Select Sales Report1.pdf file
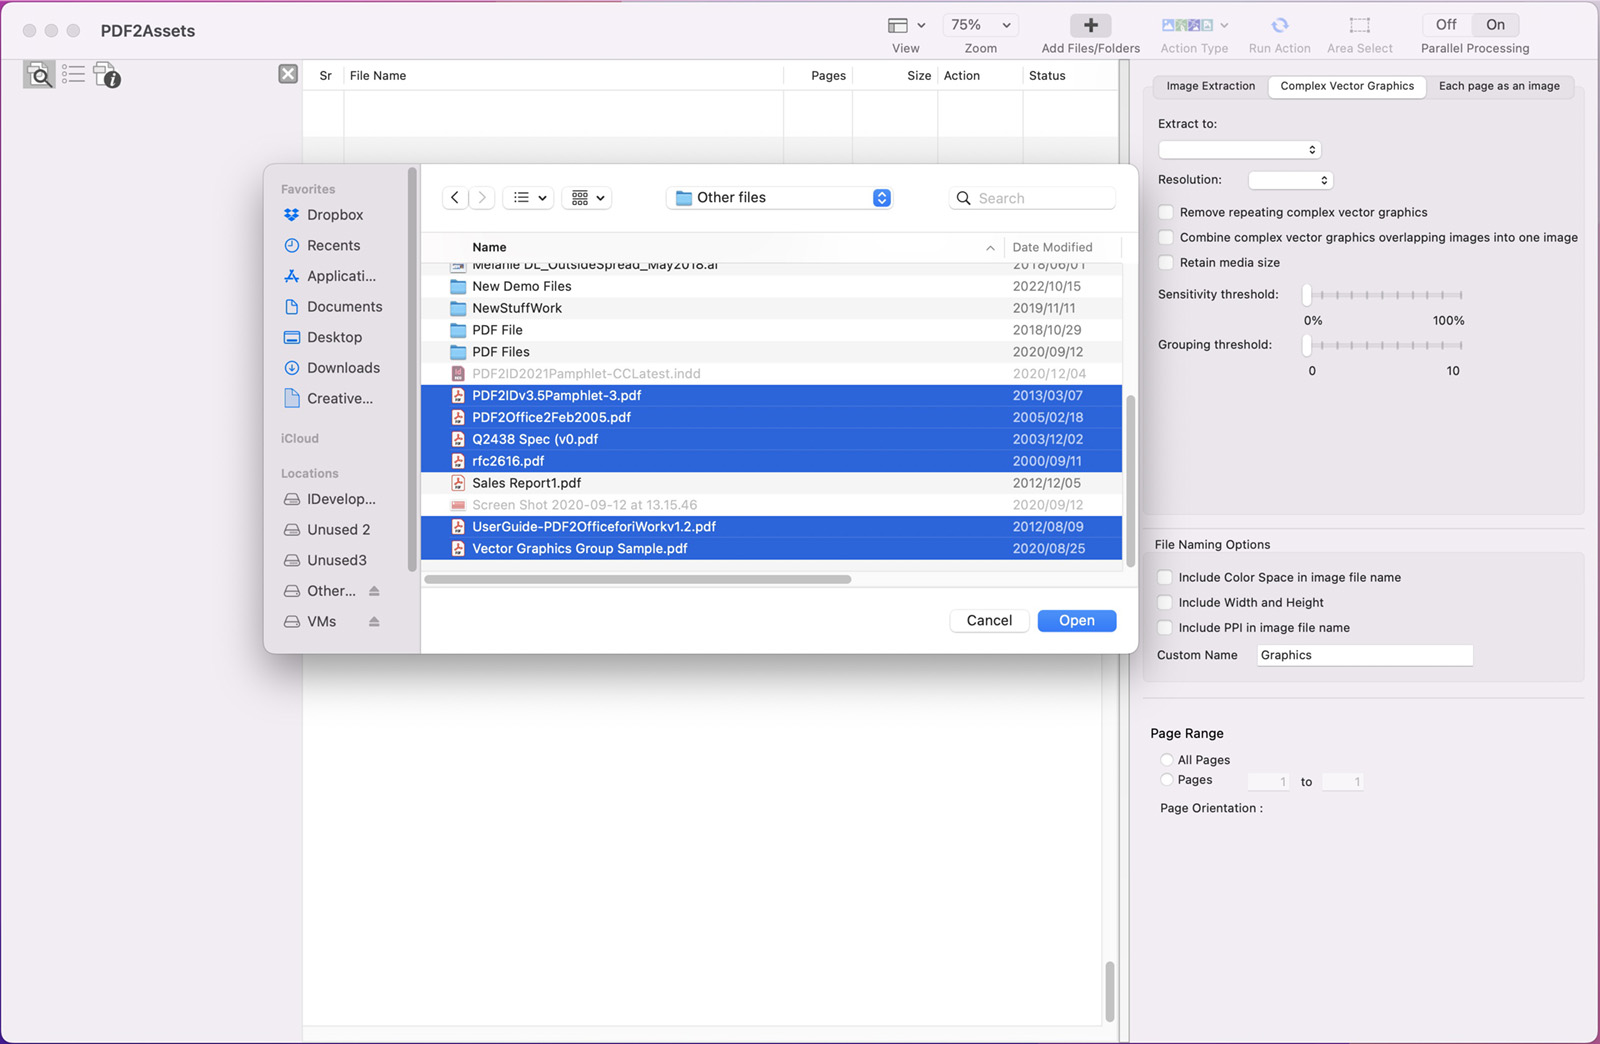This screenshot has height=1044, width=1600. 772,483
